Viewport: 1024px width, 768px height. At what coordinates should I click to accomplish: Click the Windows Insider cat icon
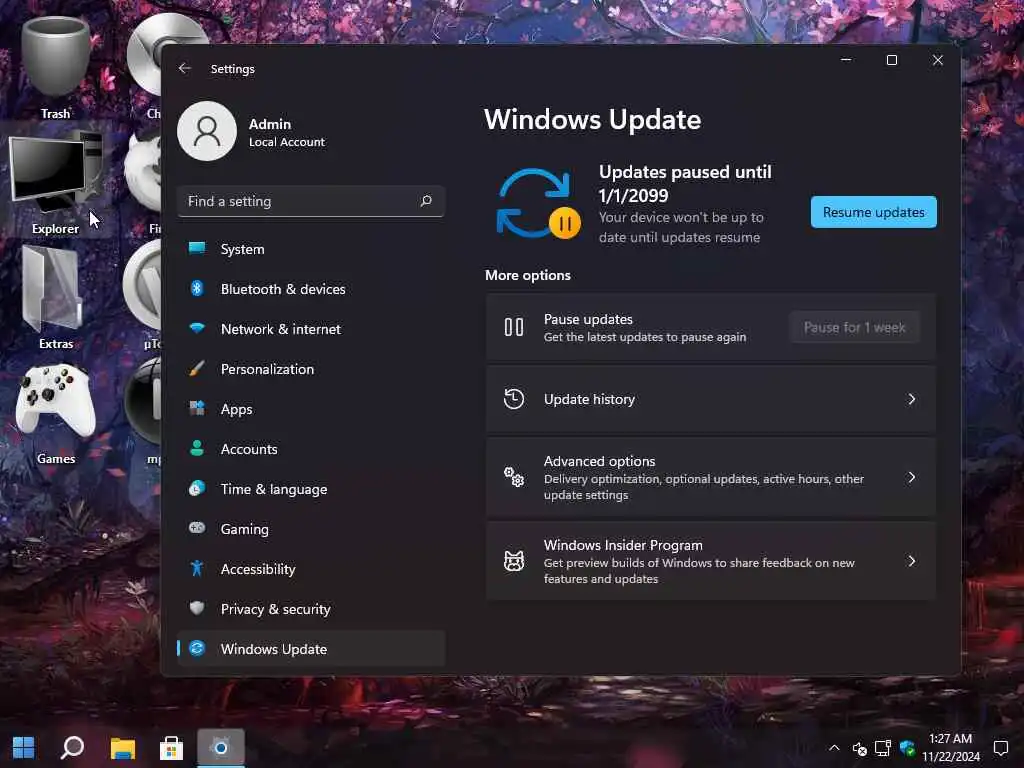pos(514,561)
